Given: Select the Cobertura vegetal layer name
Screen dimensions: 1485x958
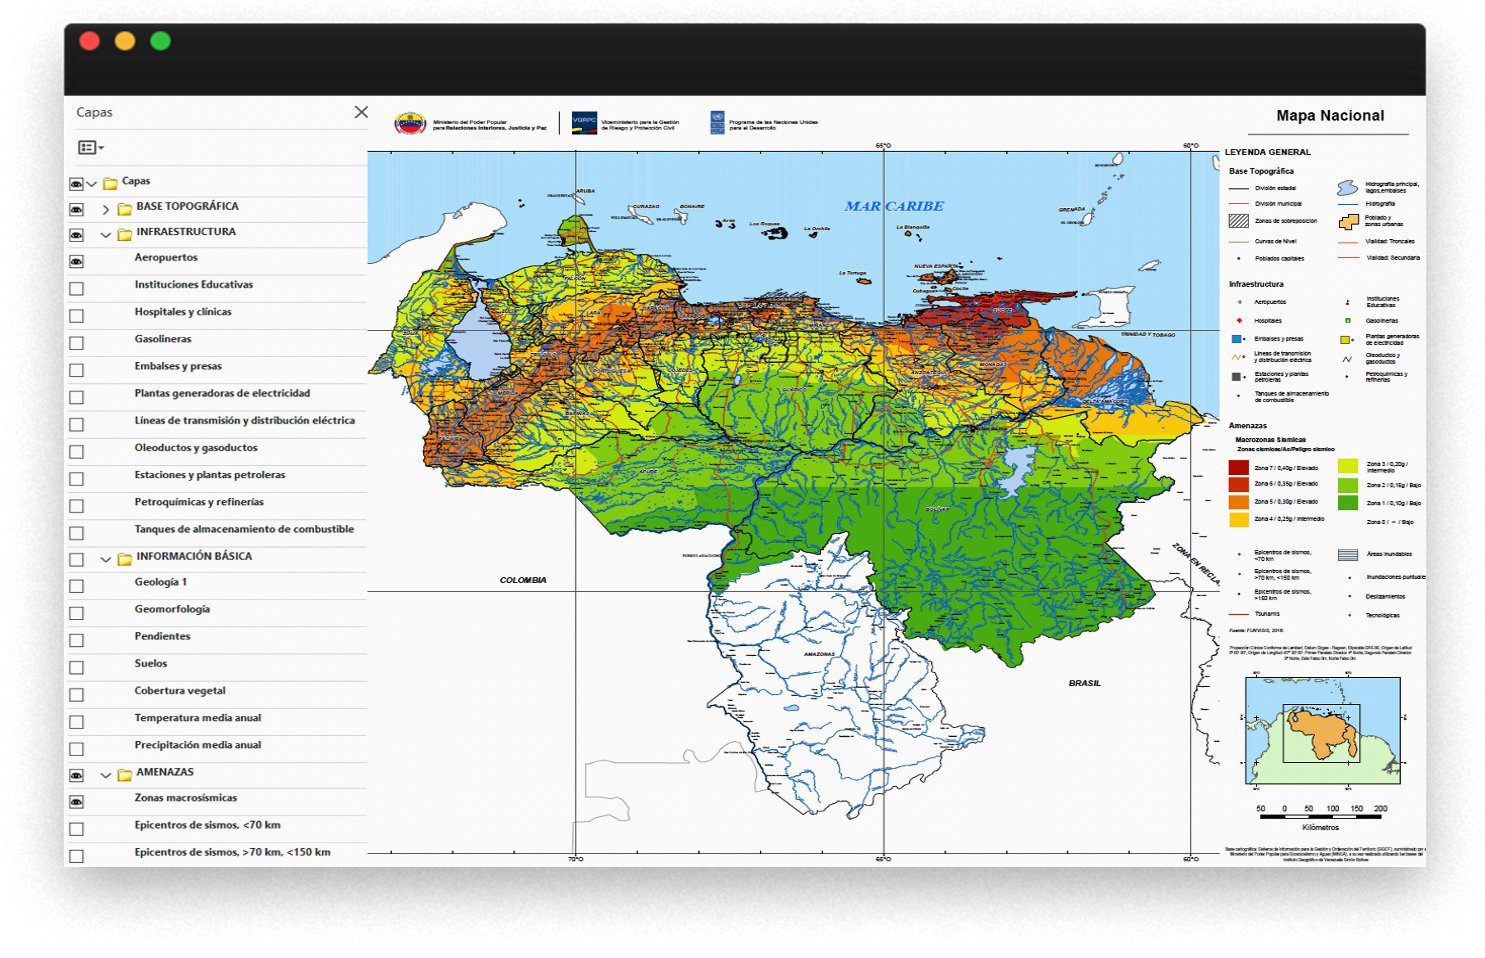Looking at the screenshot, I should coord(180,691).
